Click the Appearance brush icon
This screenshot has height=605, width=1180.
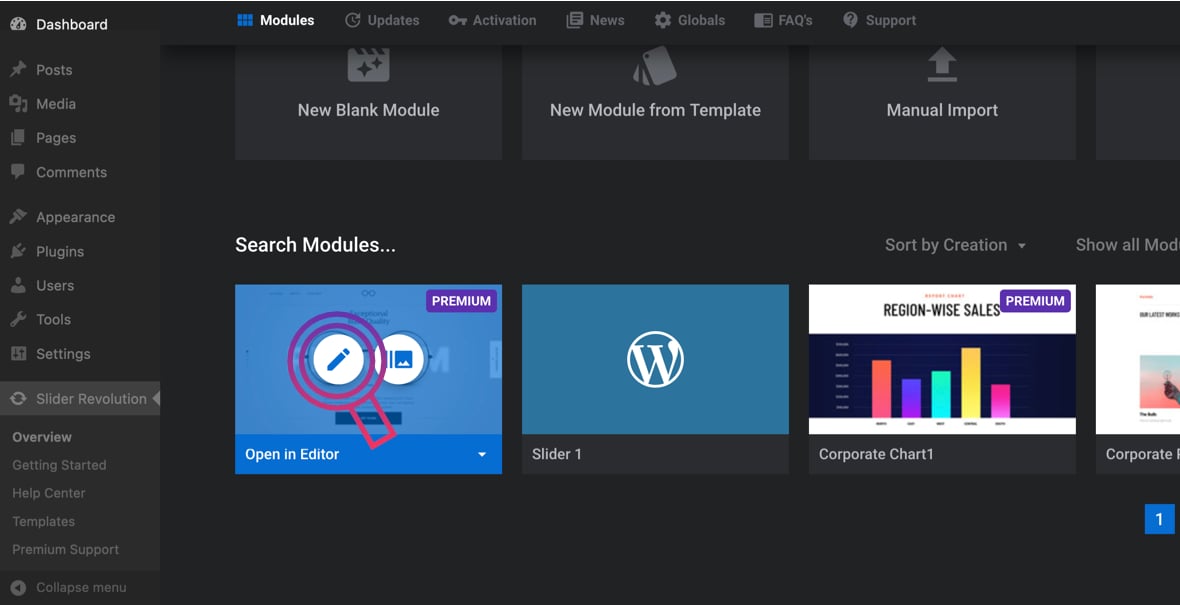pyautogui.click(x=18, y=217)
